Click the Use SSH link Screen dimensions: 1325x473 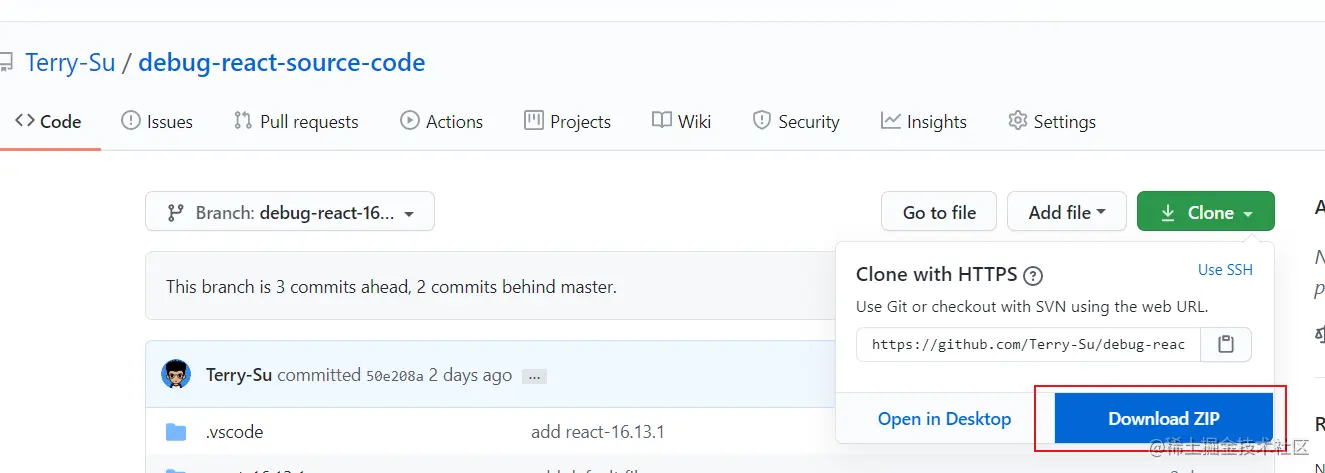point(1225,270)
